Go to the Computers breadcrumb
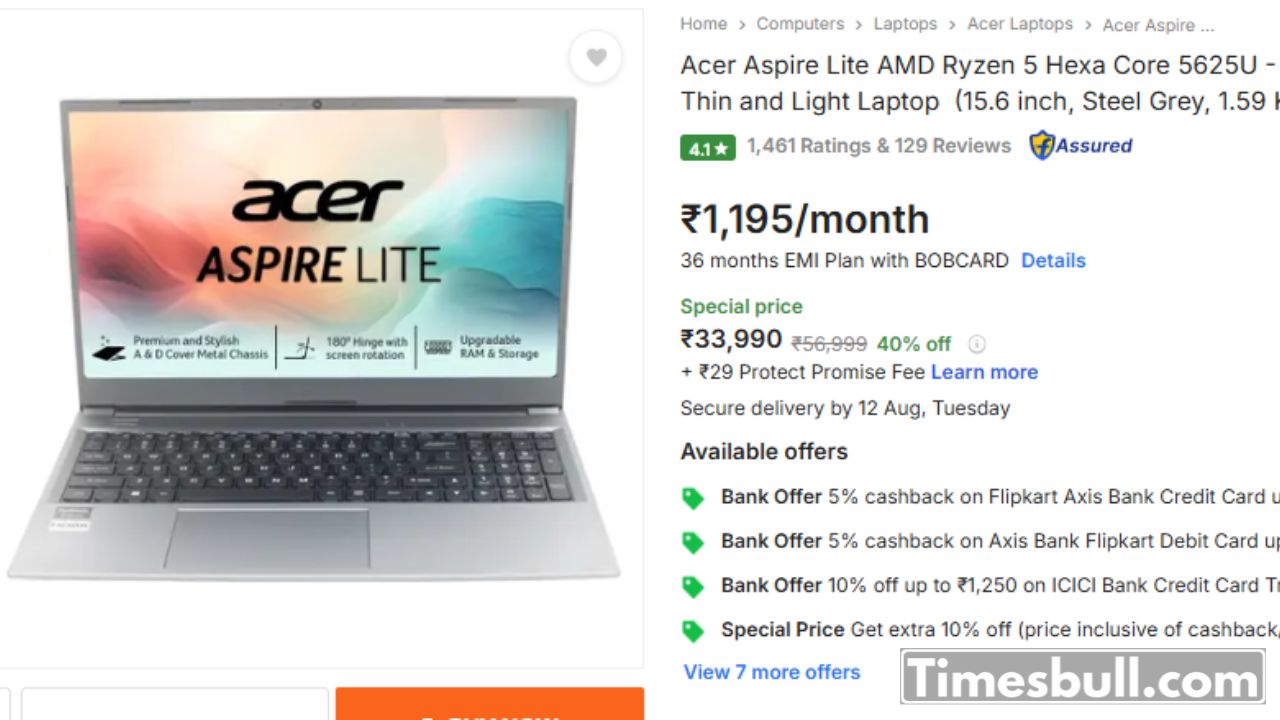The image size is (1280, 720). coord(800,24)
